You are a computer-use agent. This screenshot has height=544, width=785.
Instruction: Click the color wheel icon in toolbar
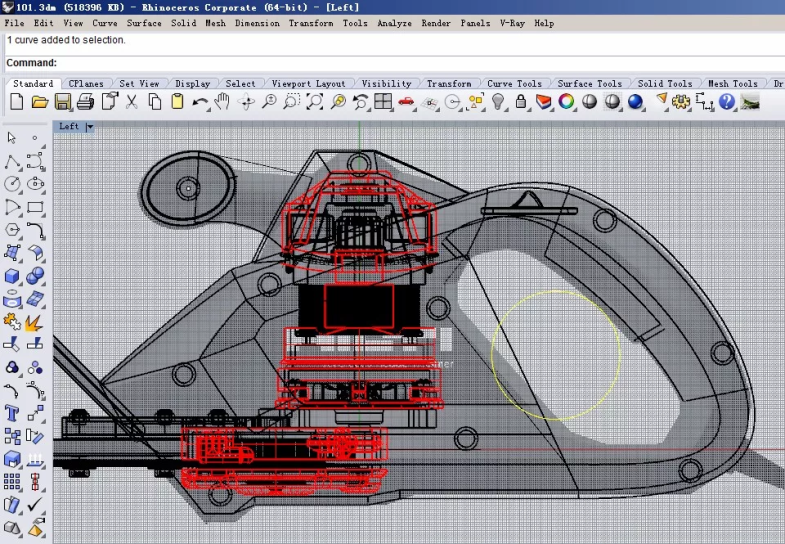click(566, 102)
